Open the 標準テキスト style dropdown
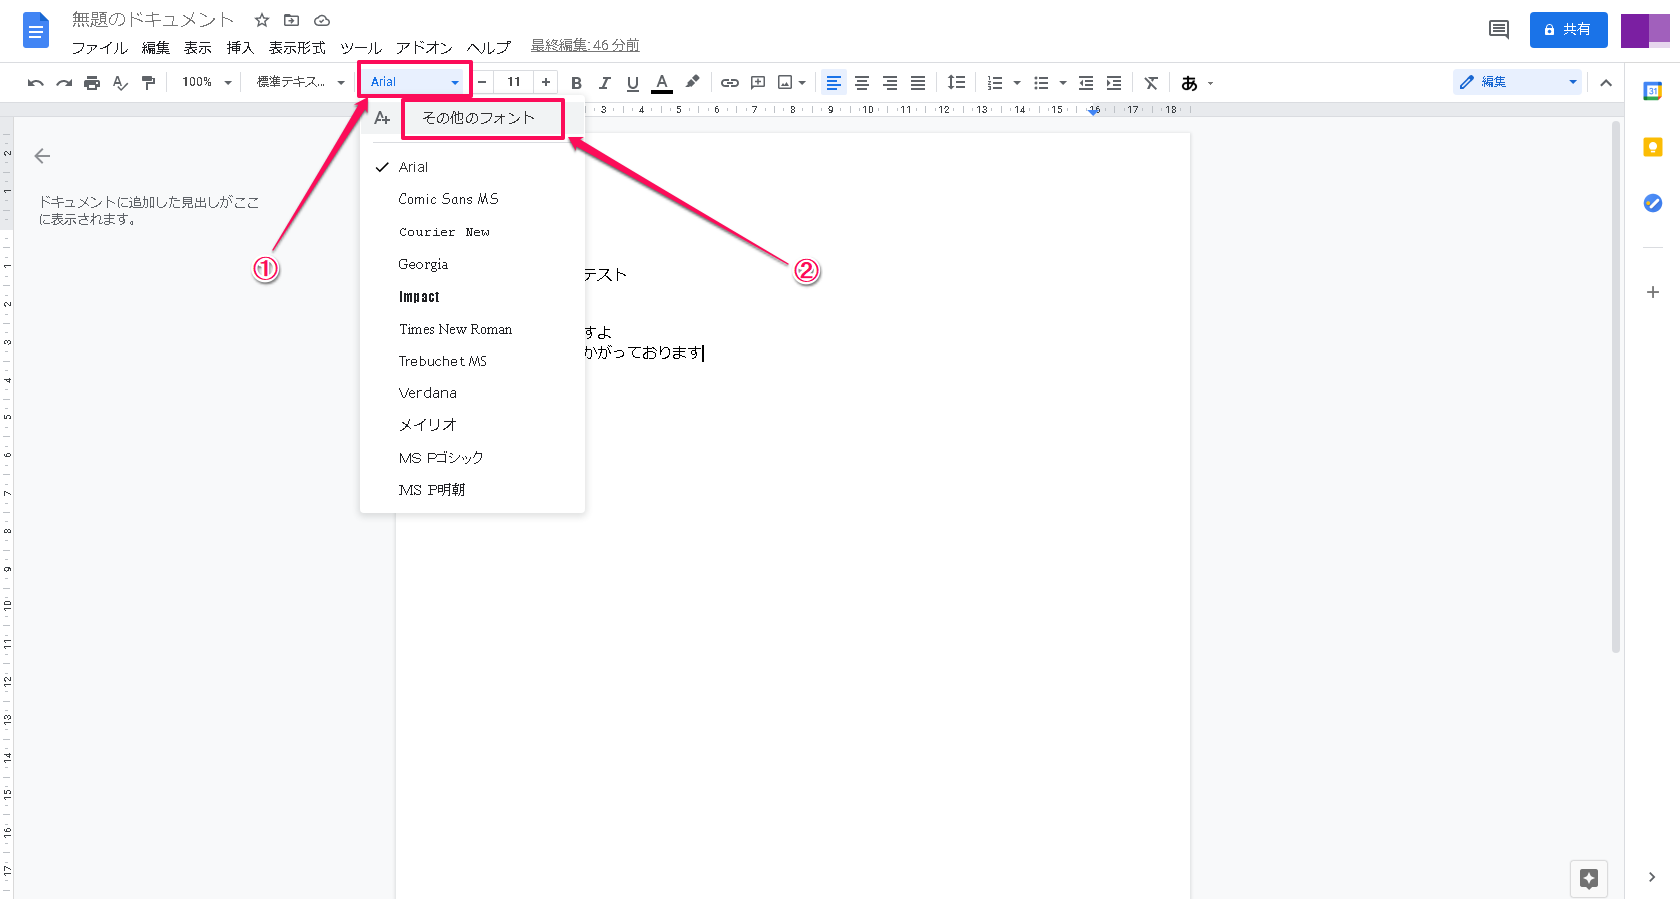Viewport: 1680px width, 899px height. pyautogui.click(x=300, y=82)
